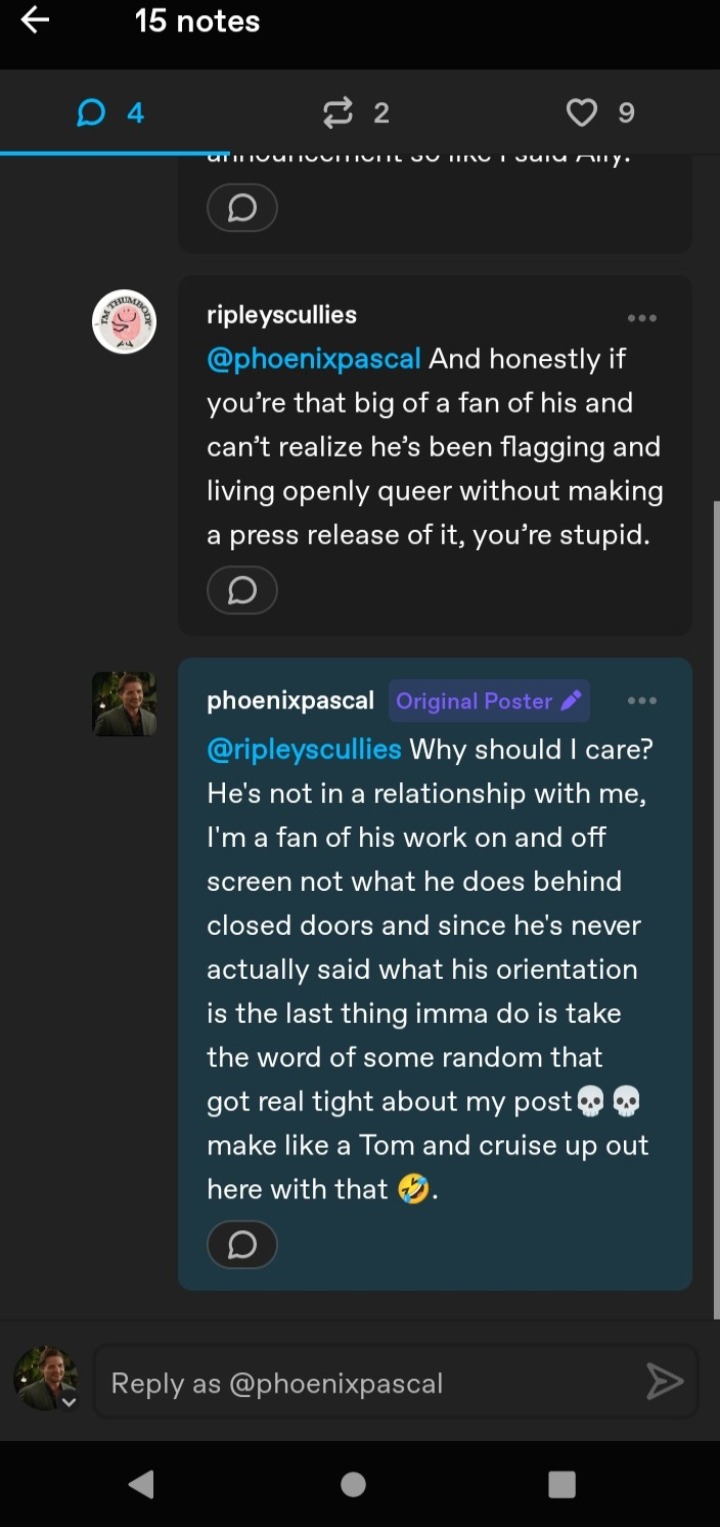
Task: Reply to ripleyscullies' comment
Action: (x=242, y=591)
